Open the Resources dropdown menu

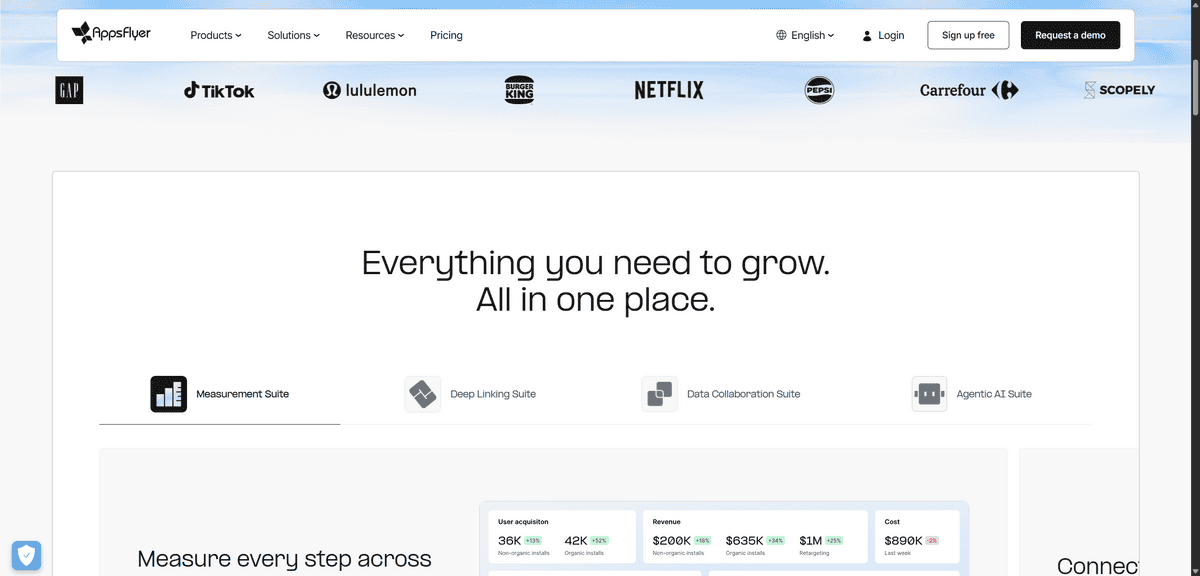click(x=374, y=35)
